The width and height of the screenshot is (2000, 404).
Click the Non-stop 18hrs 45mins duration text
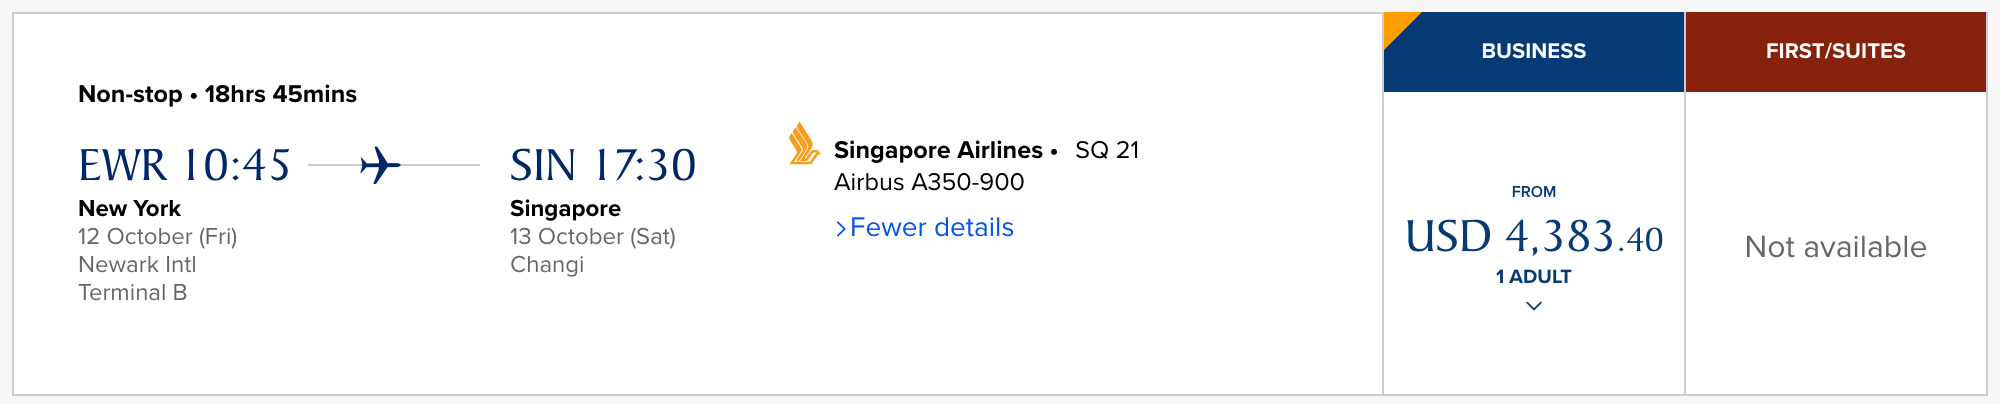(x=217, y=94)
